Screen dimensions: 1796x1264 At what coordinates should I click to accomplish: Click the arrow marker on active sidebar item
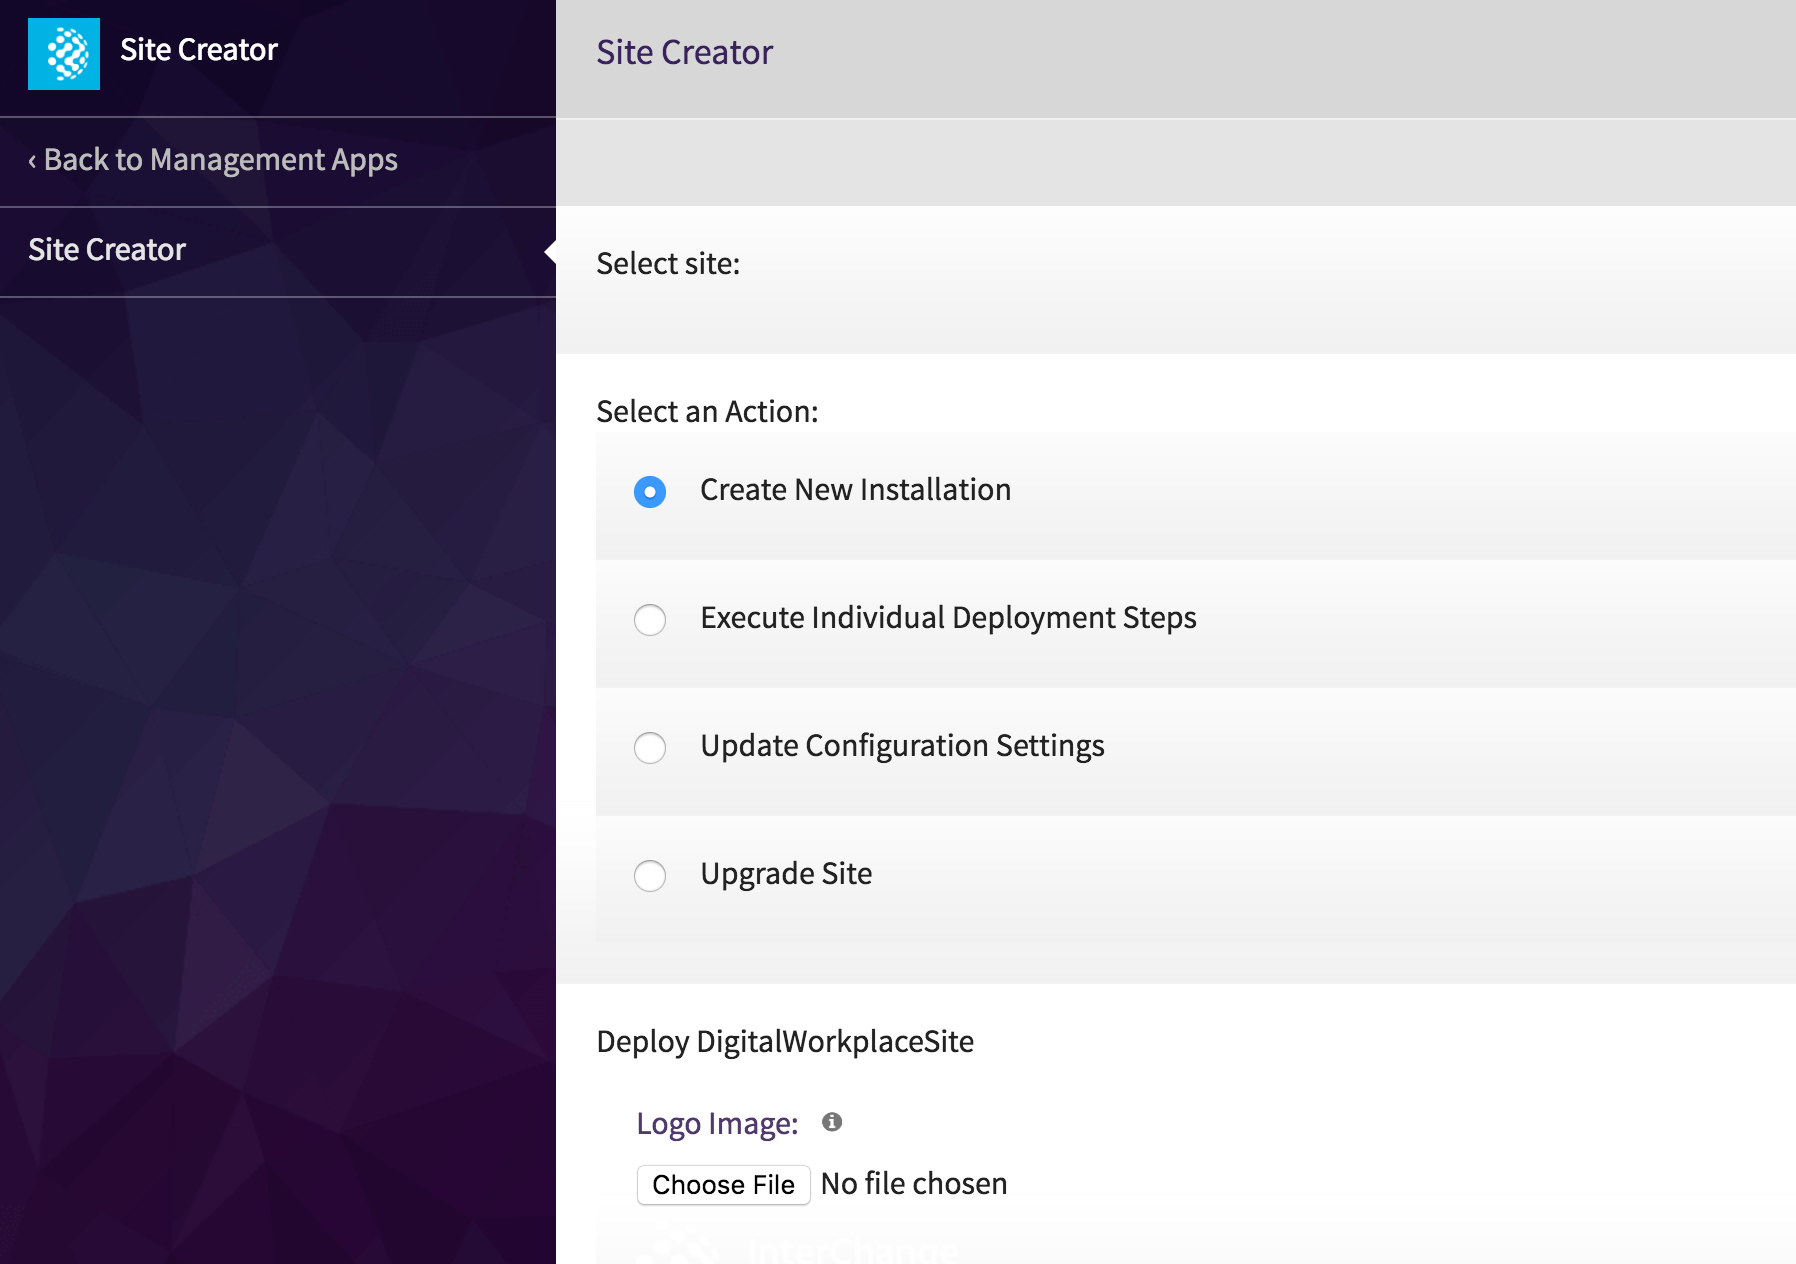tap(549, 250)
